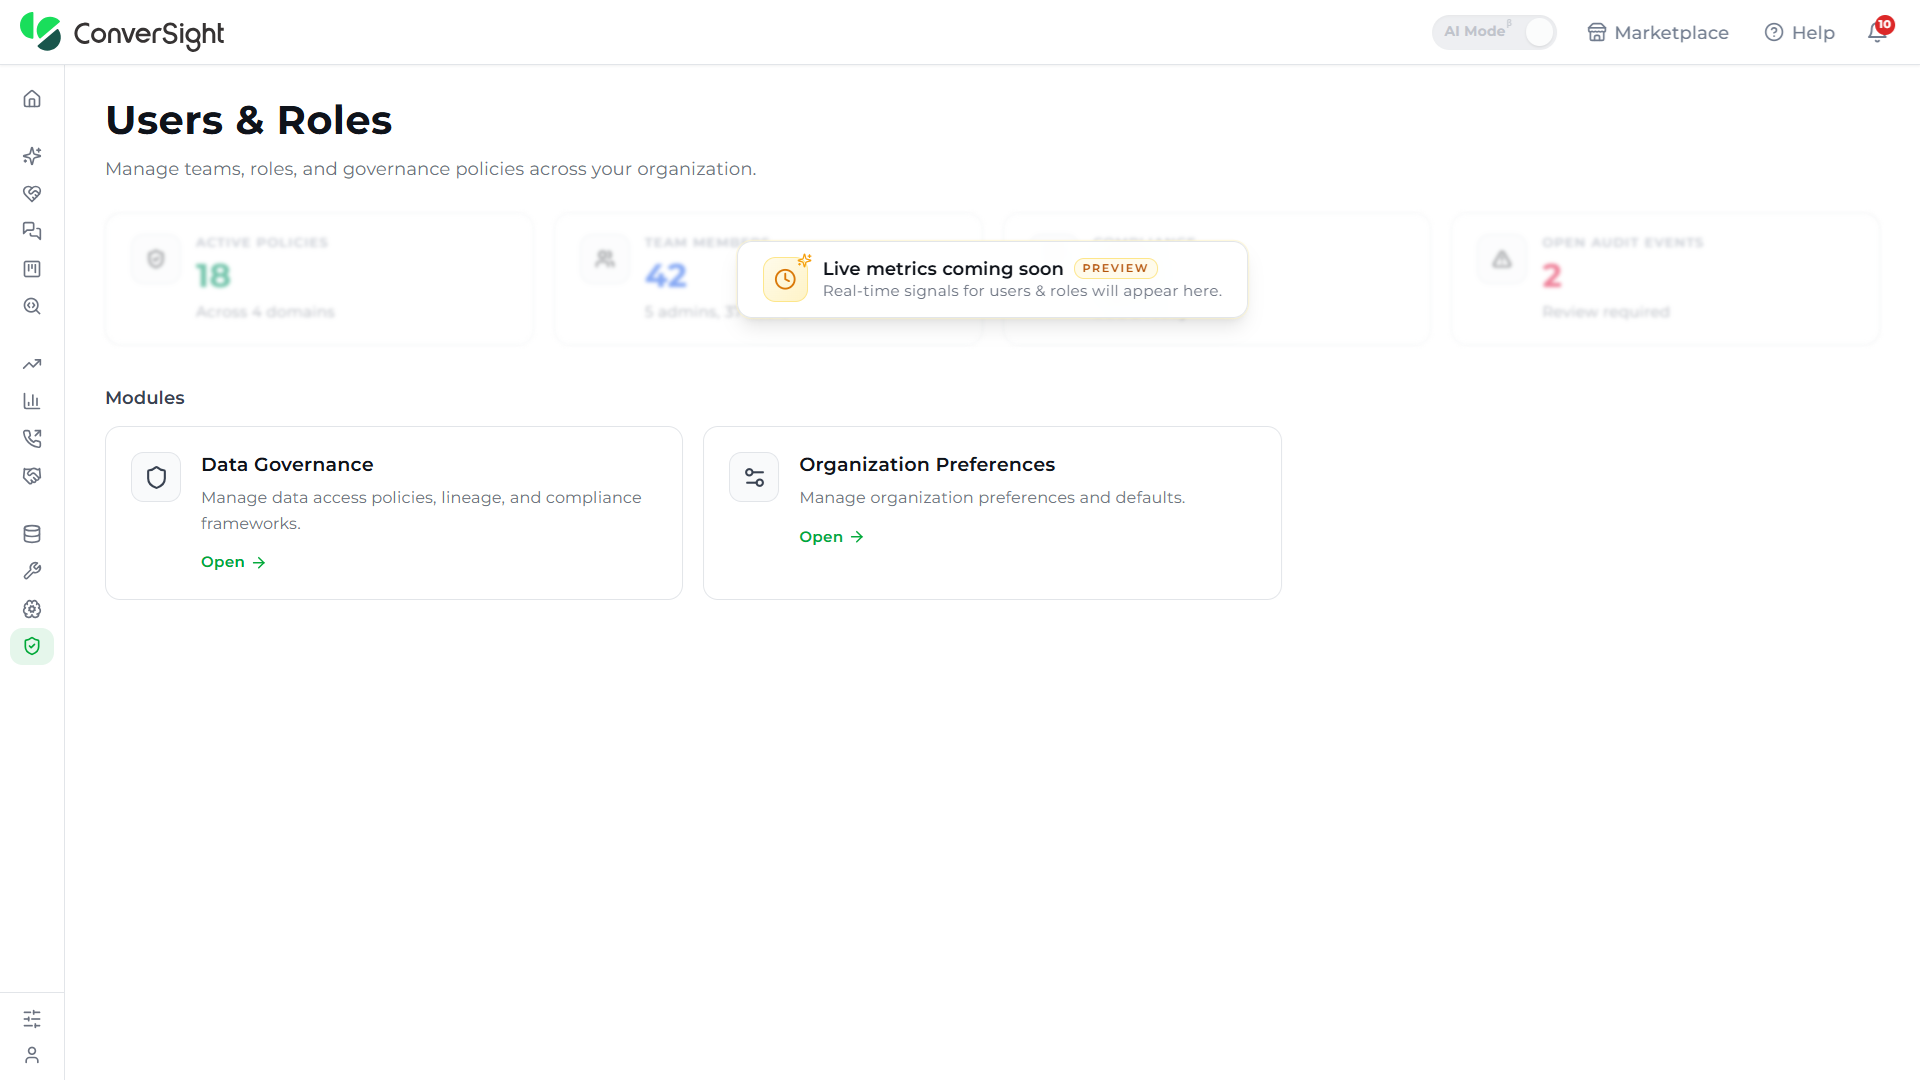1920x1080 pixels.
Task: Open the chat messages sidebar icon
Action: (x=32, y=231)
